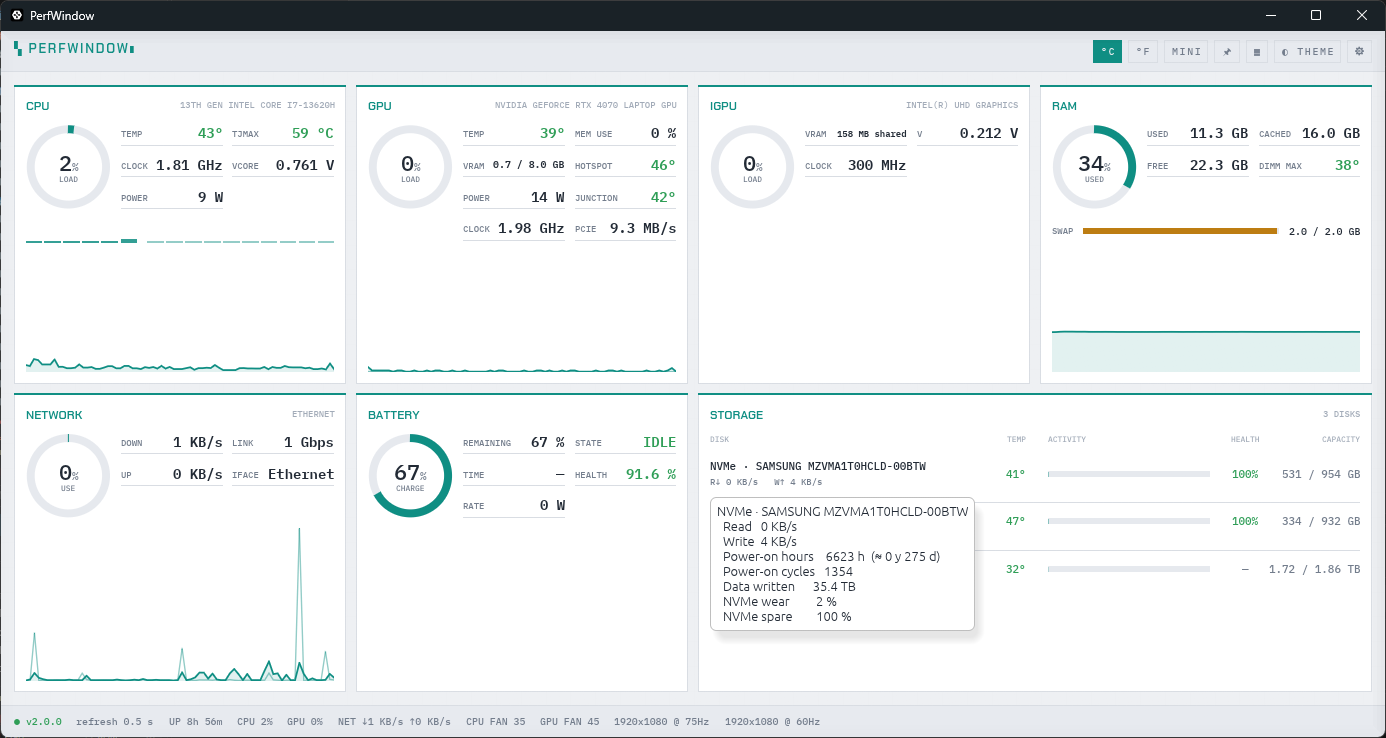Click the battery HEALTH 91.6 % value
The width and height of the screenshot is (1386, 738).
(x=651, y=474)
